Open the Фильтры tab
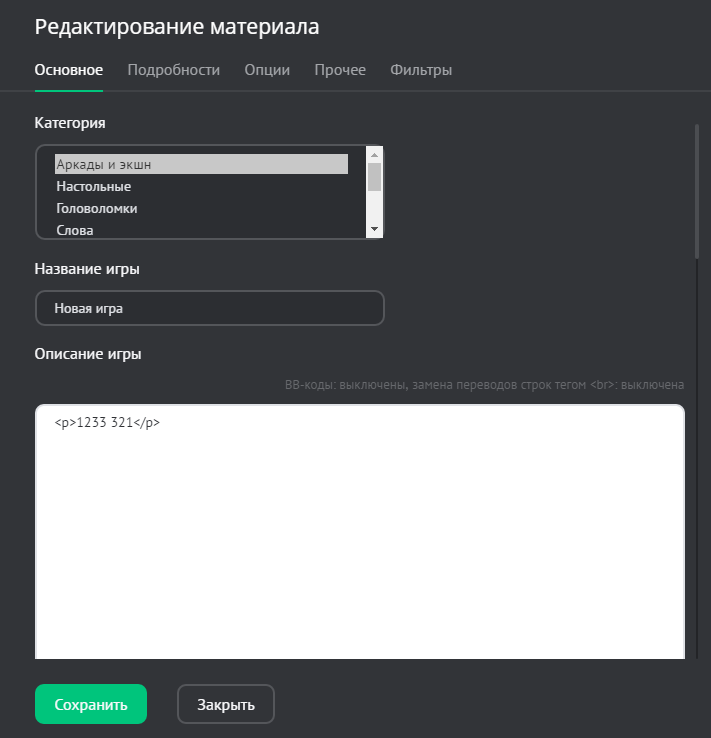 [x=421, y=70]
